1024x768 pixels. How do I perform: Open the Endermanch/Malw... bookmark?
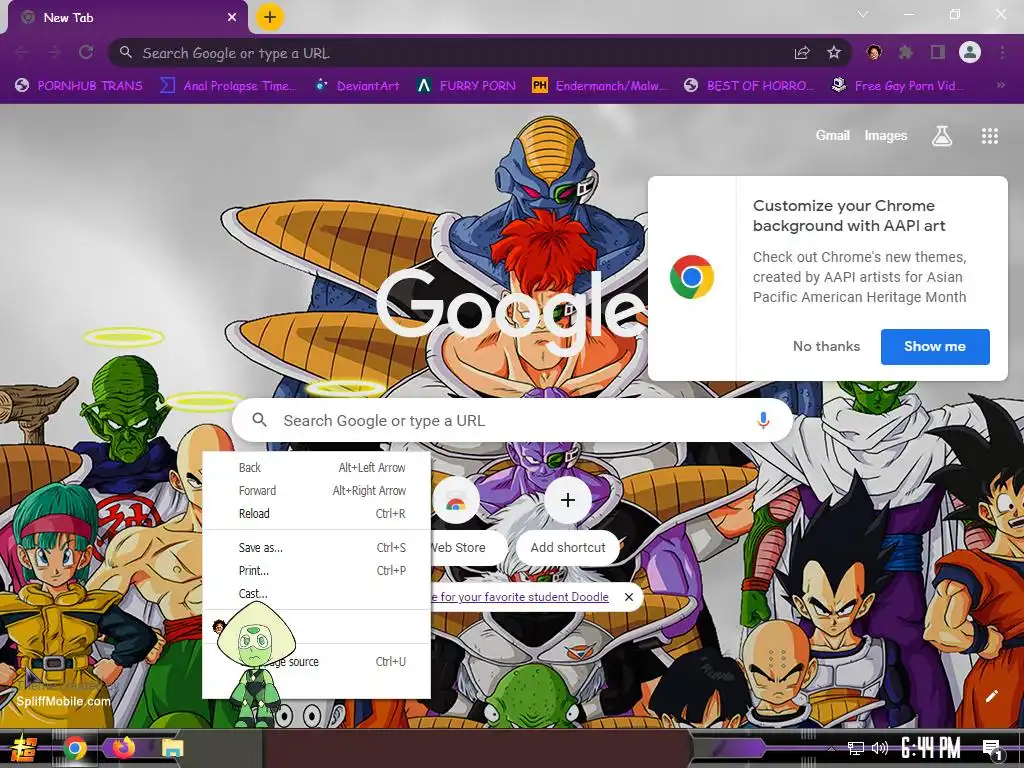[x=600, y=86]
